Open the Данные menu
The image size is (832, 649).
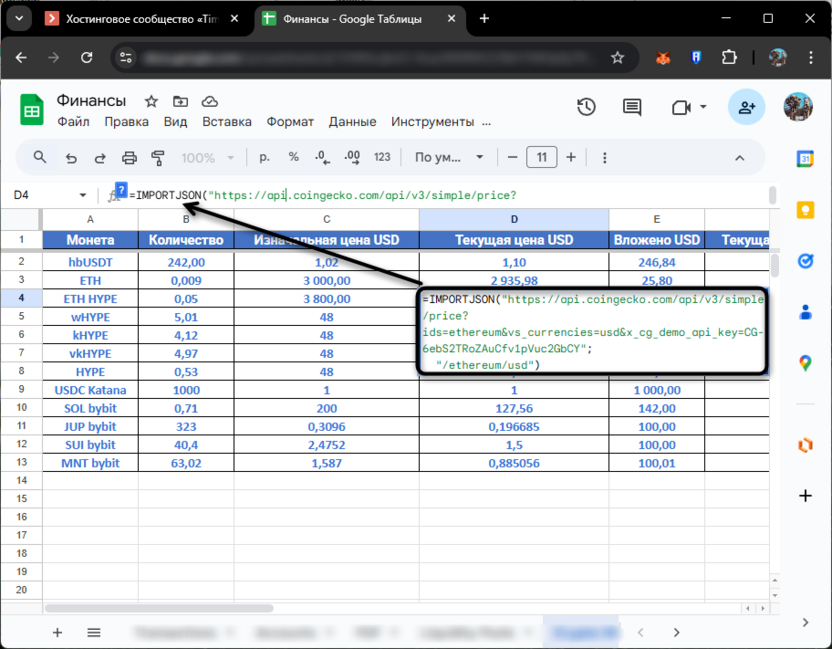[x=352, y=122]
